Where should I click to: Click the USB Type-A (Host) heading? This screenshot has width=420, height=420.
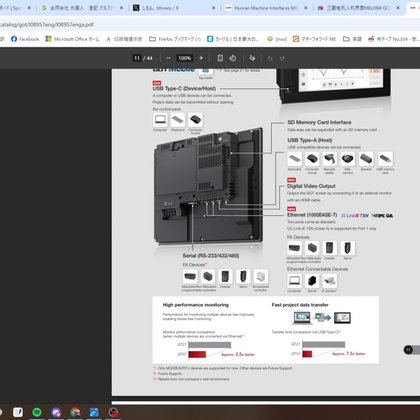tap(310, 140)
